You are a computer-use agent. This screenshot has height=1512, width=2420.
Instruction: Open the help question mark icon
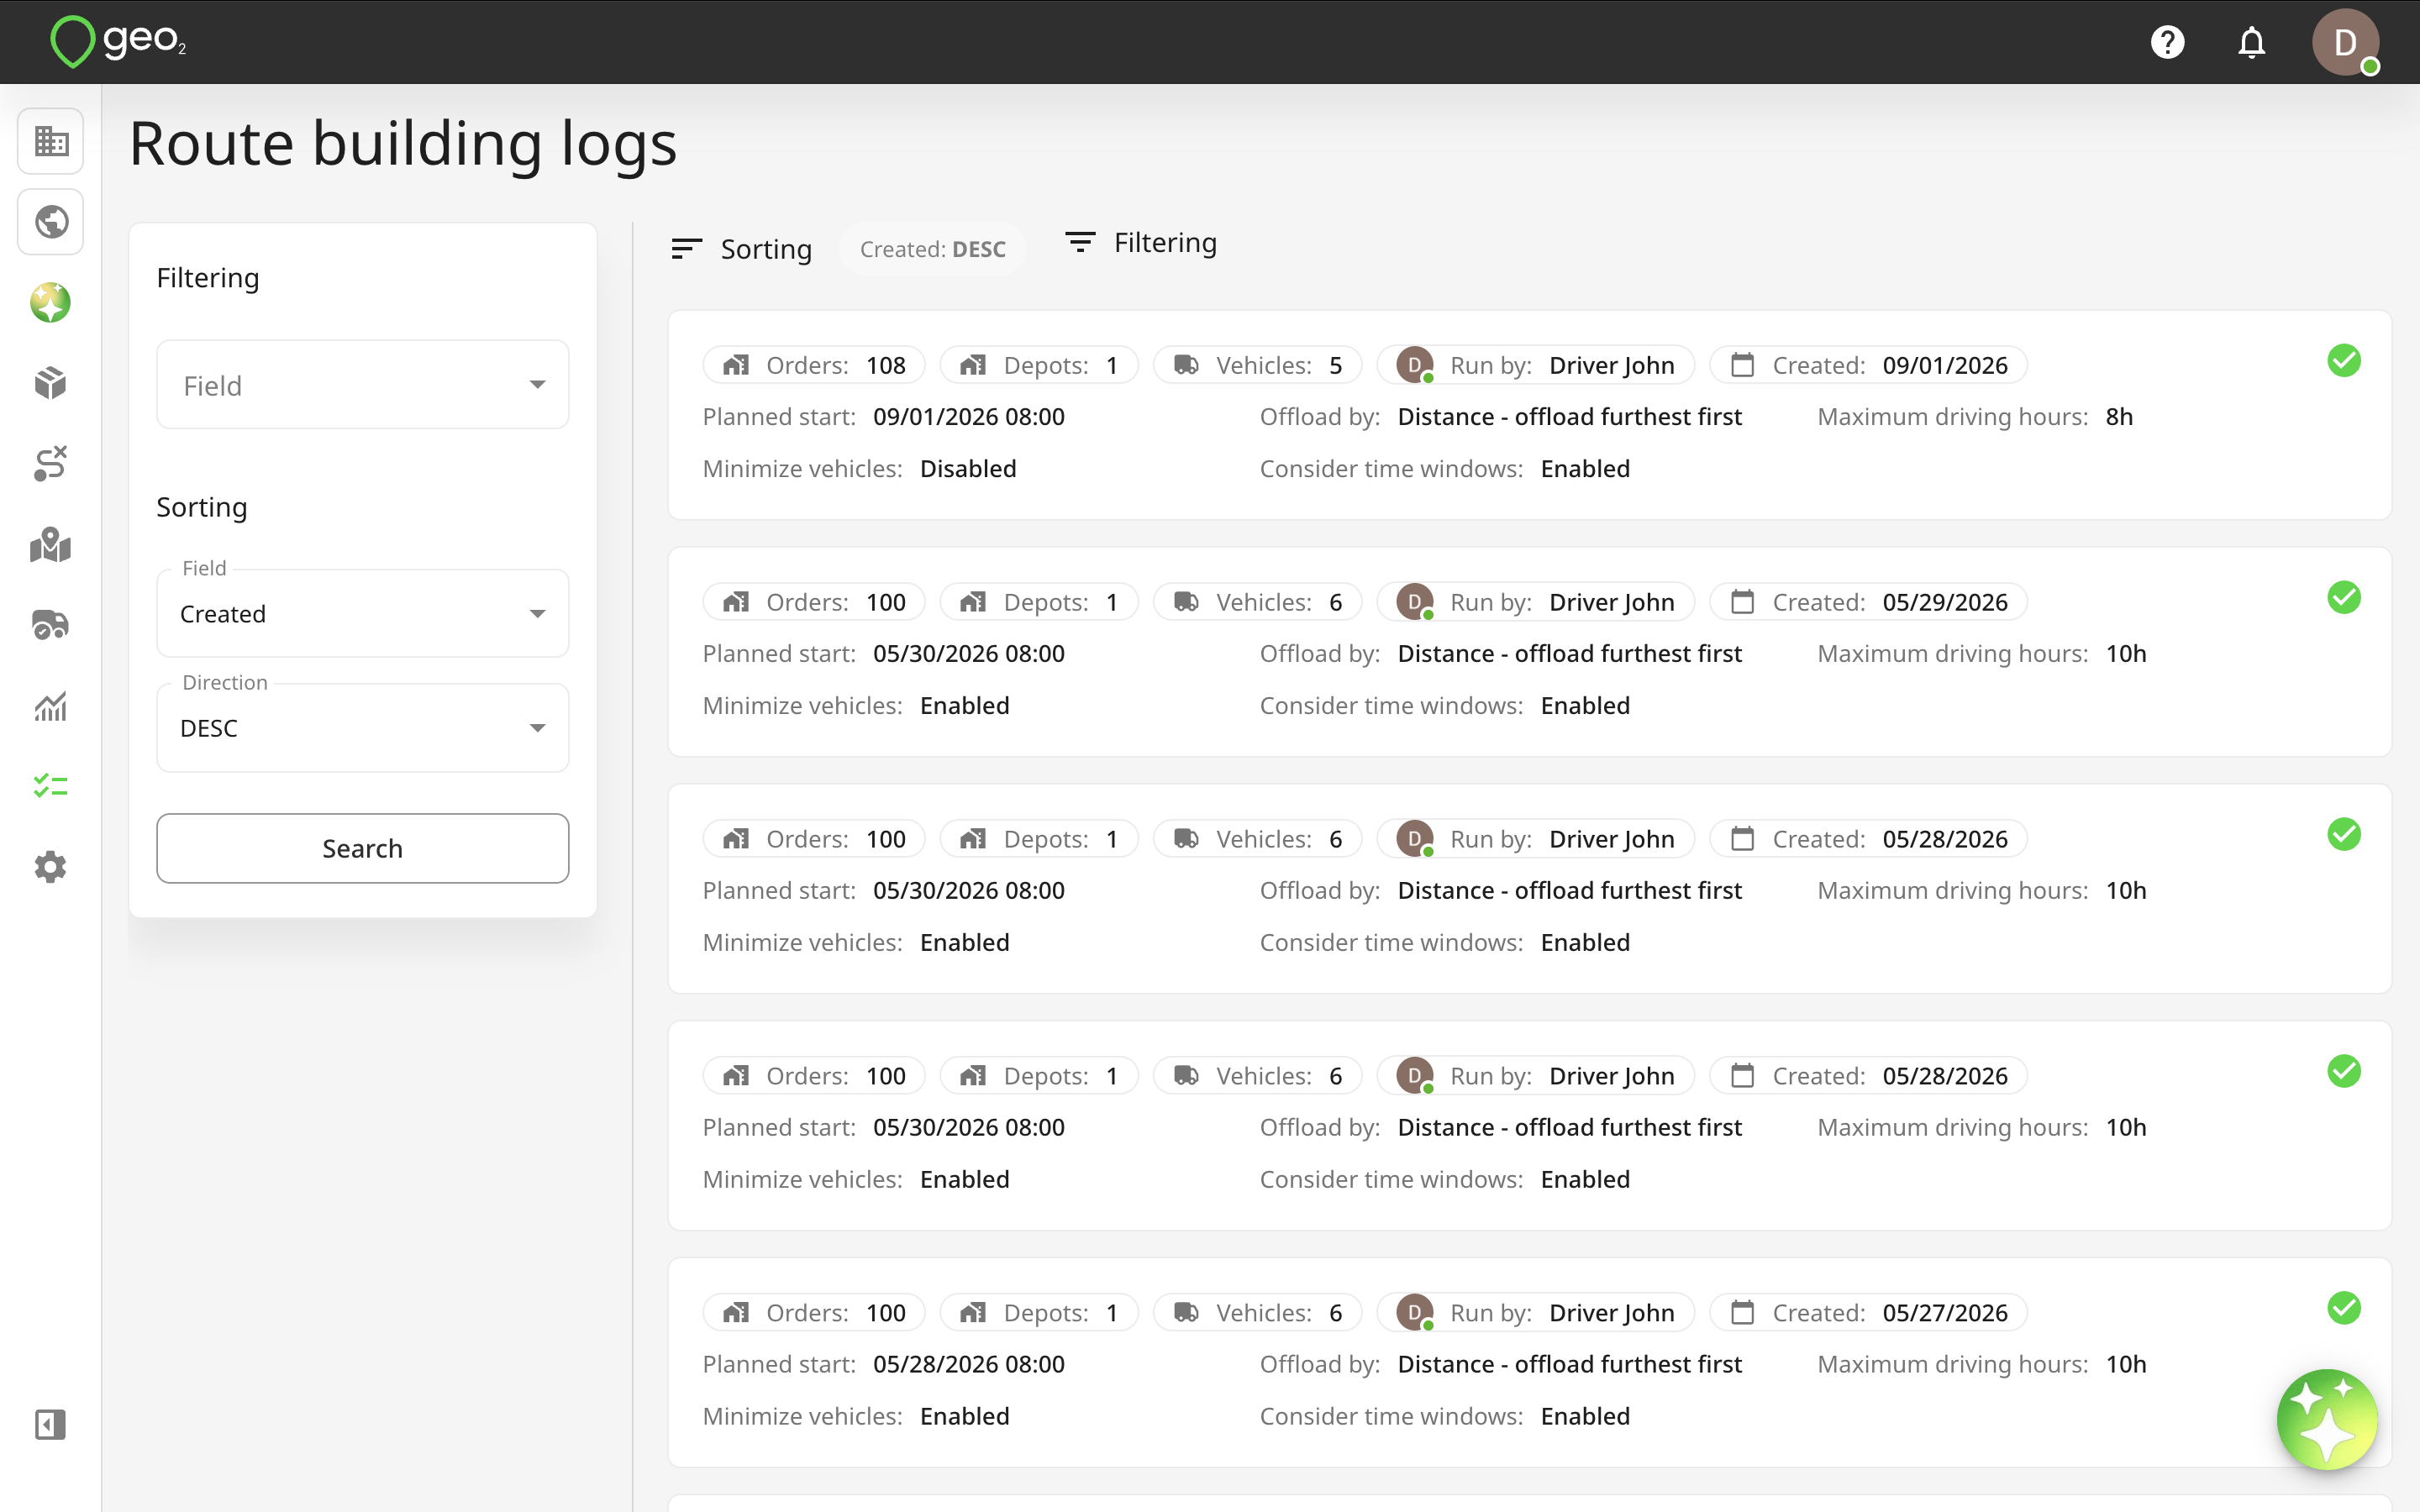coord(2167,42)
